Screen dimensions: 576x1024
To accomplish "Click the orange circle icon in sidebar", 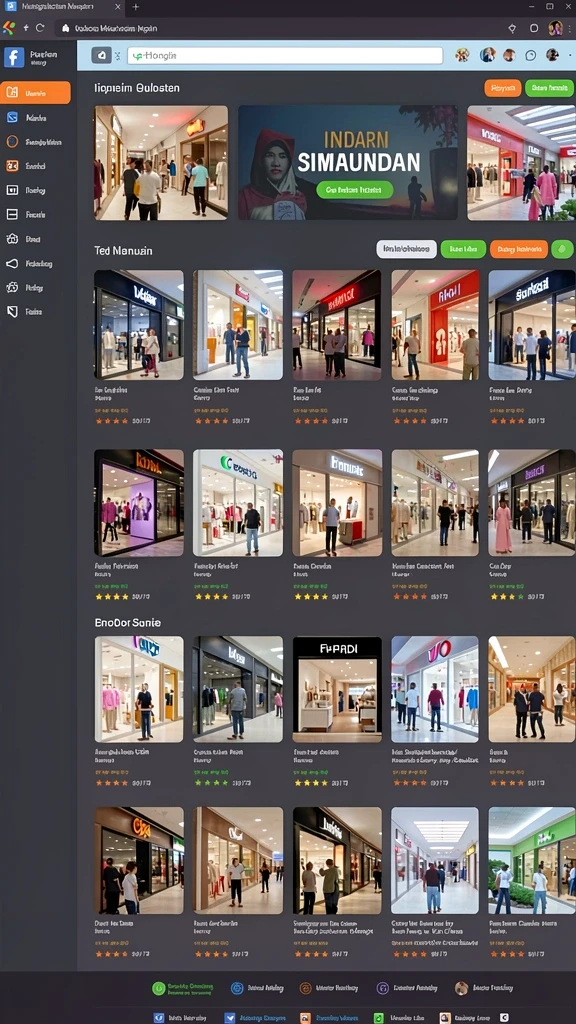I will pyautogui.click(x=12, y=142).
